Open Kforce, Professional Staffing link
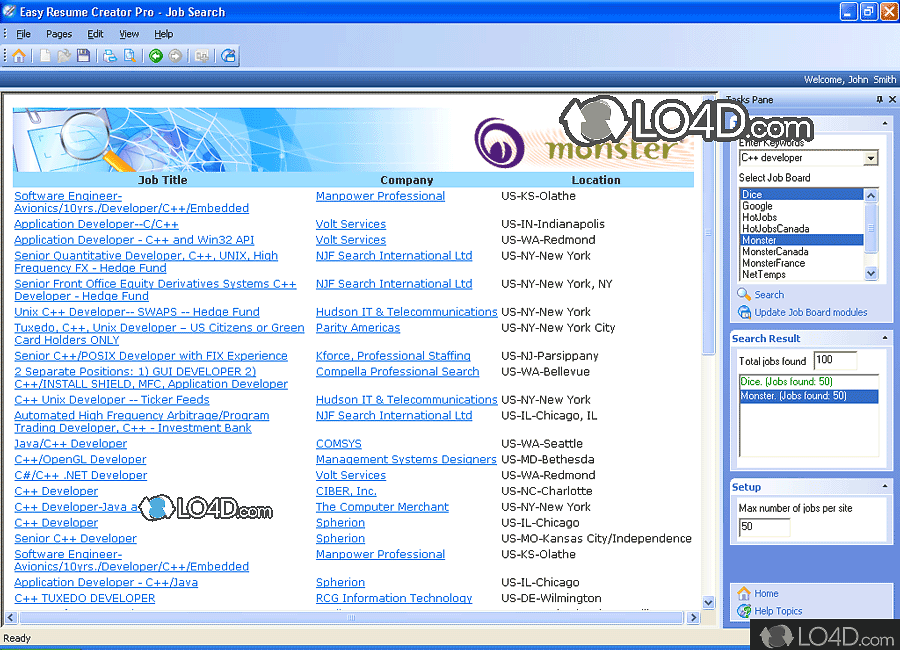The height and width of the screenshot is (650, 900). click(393, 355)
